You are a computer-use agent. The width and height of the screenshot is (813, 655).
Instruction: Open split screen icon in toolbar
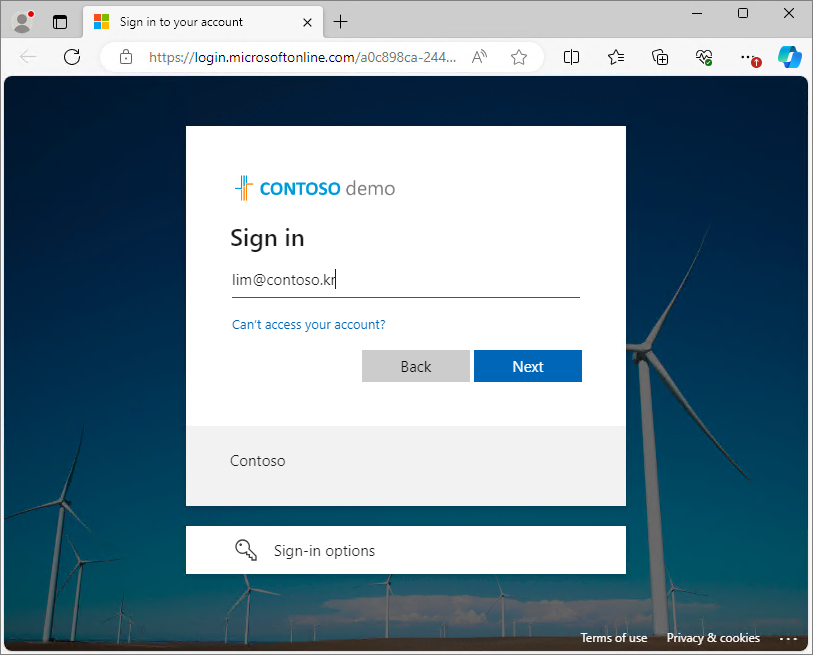pyautogui.click(x=571, y=57)
